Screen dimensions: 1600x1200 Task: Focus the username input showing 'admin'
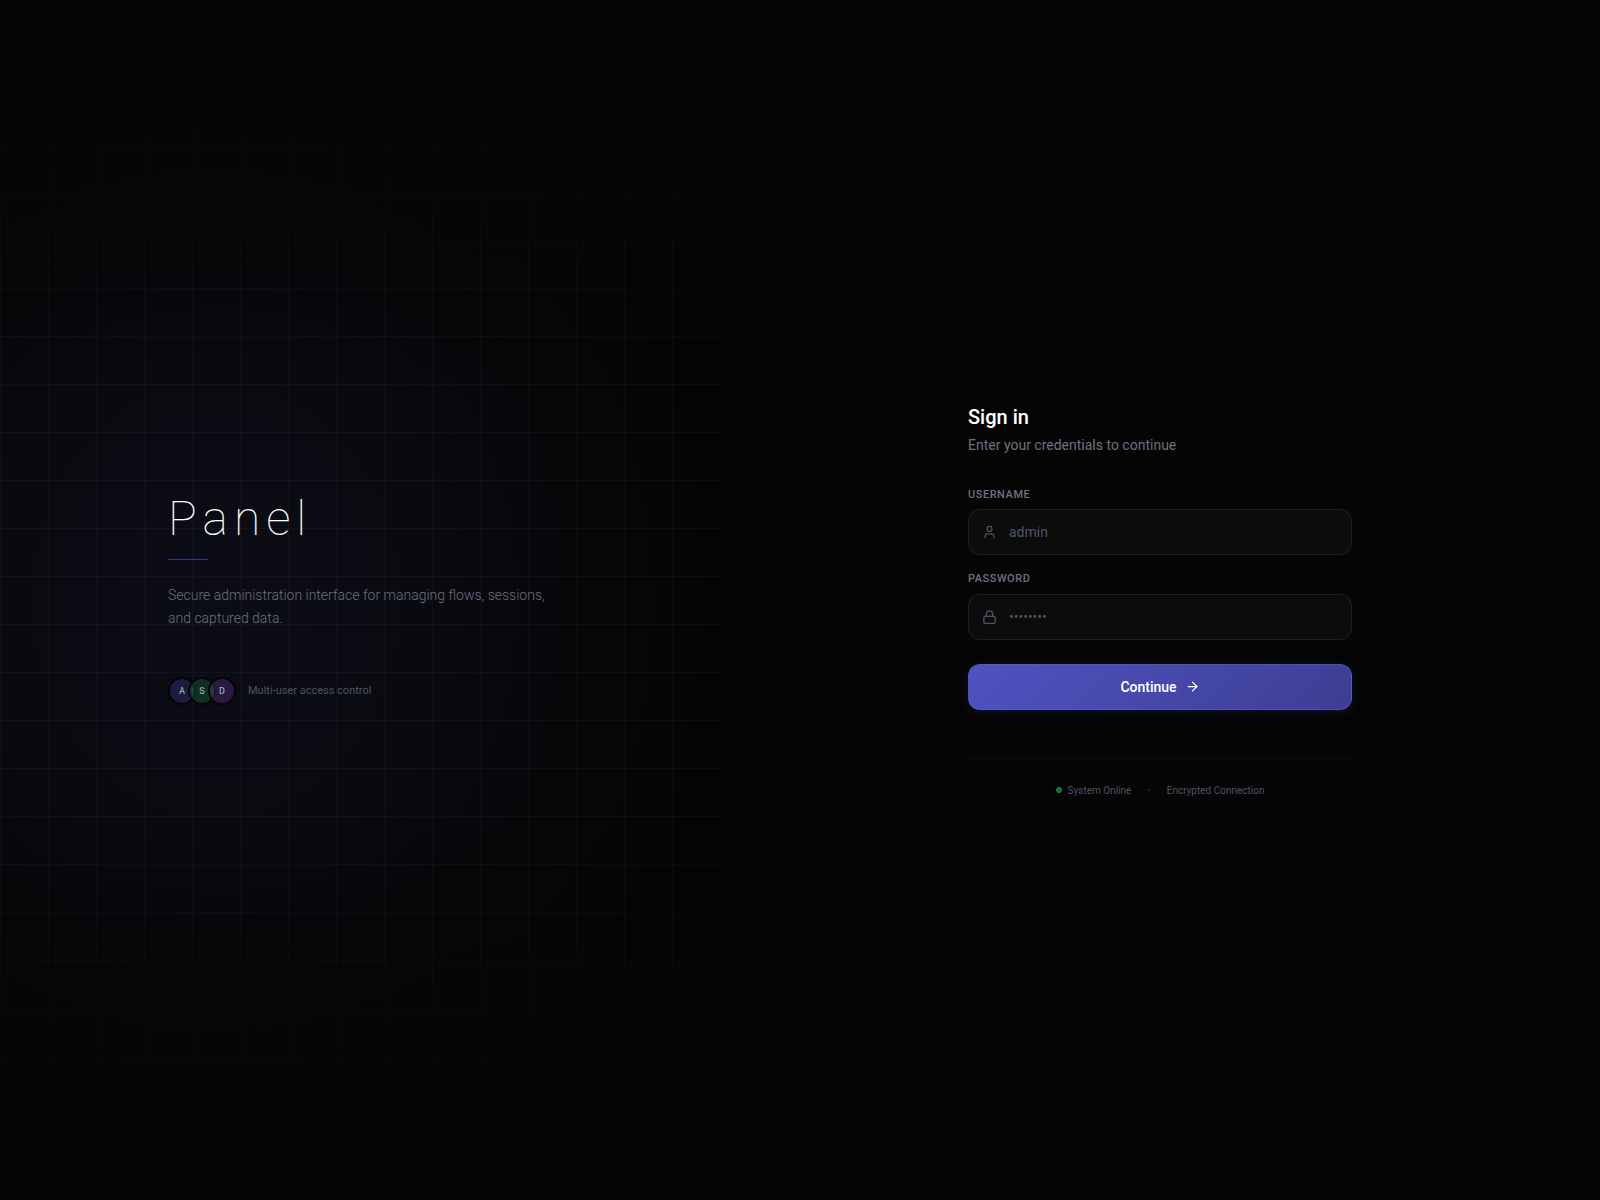(1159, 532)
